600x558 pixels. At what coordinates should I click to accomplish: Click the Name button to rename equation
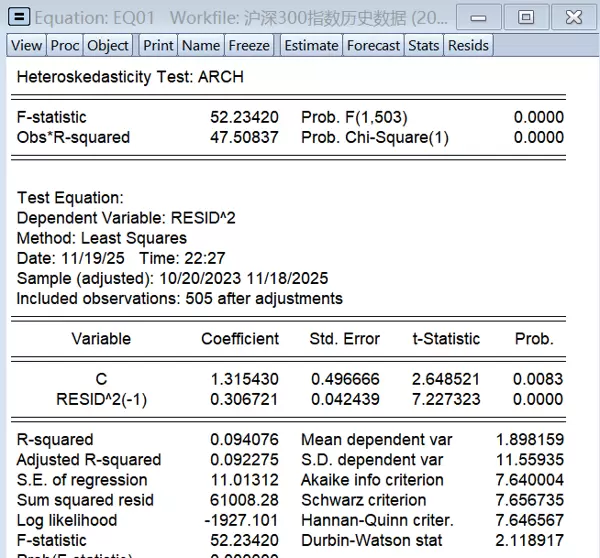pyautogui.click(x=201, y=45)
